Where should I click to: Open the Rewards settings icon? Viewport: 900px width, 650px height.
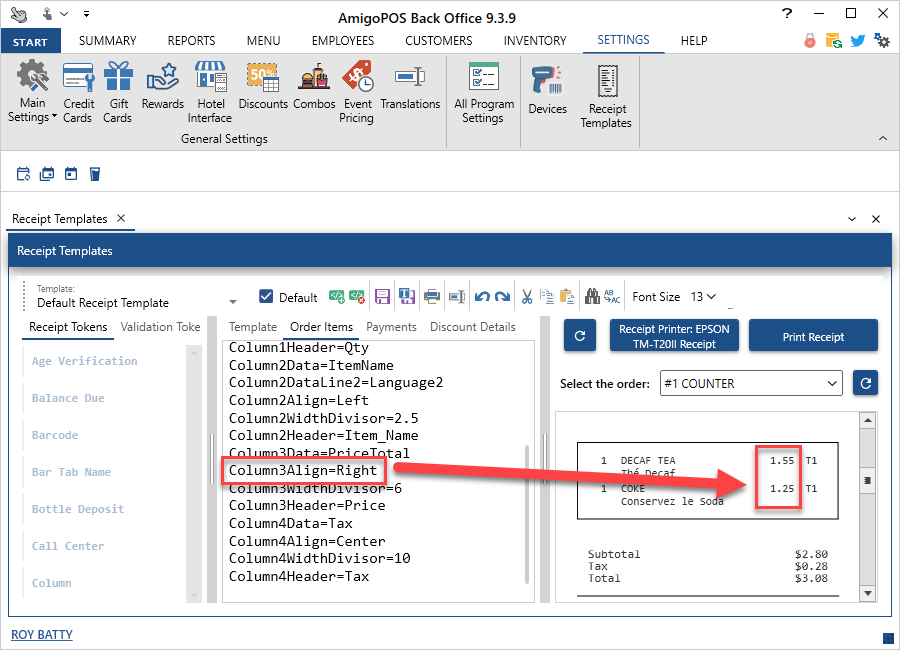click(162, 86)
